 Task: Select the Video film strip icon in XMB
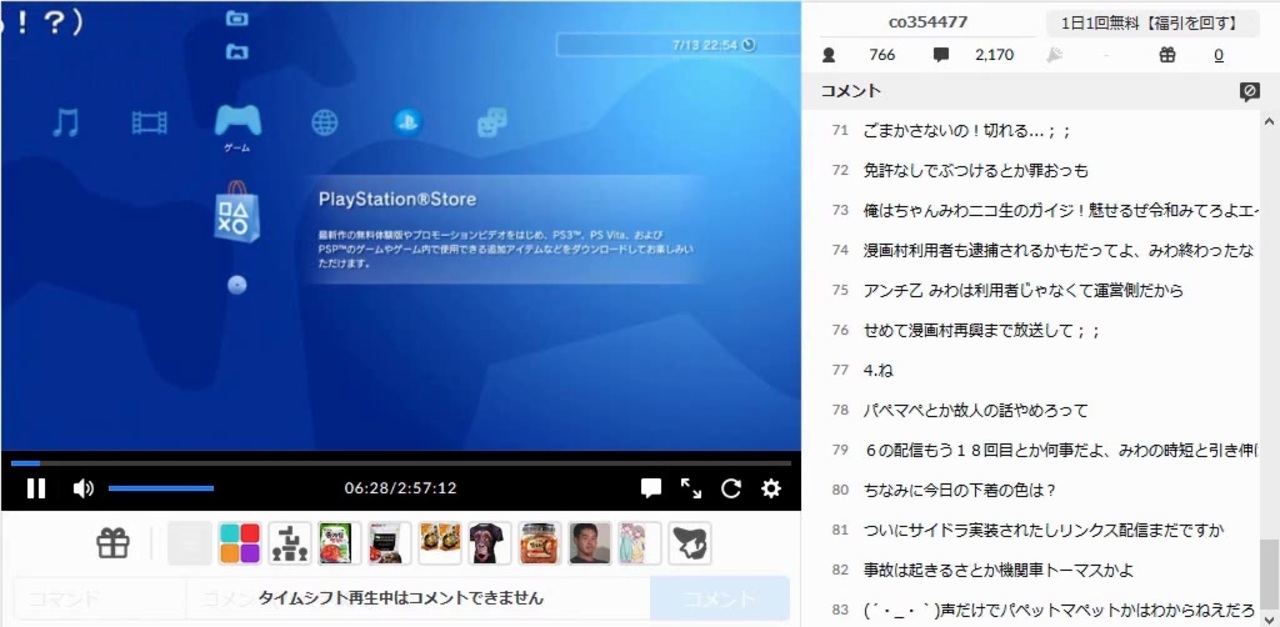click(x=150, y=123)
